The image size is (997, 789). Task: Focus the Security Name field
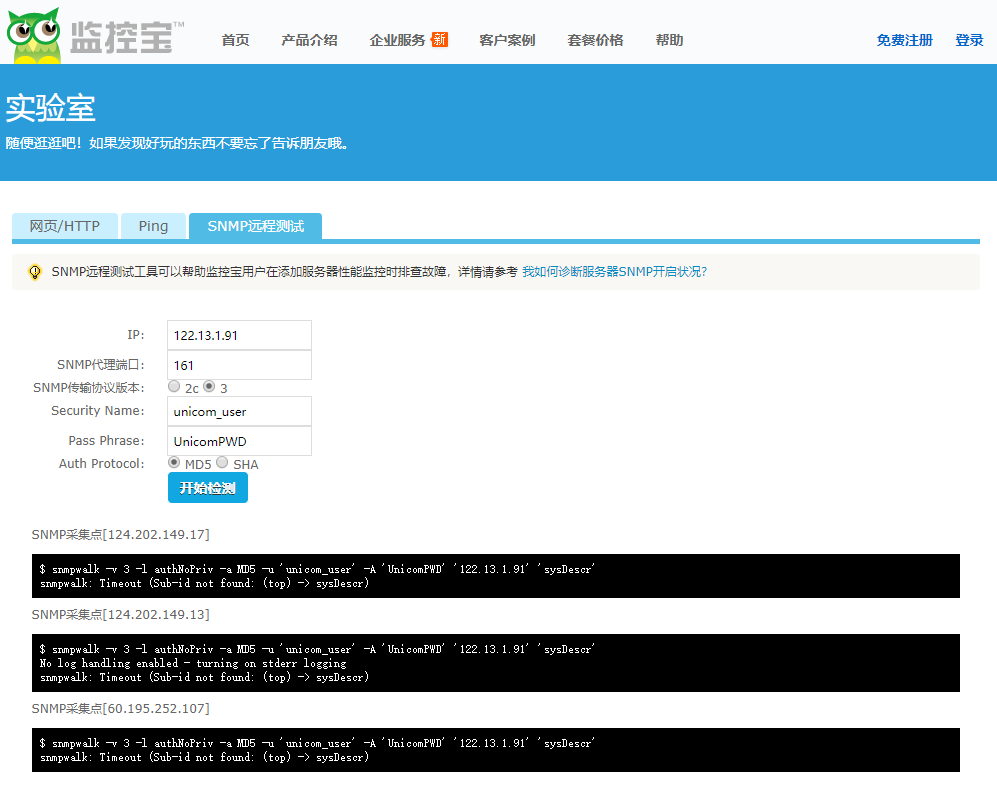pyautogui.click(x=239, y=411)
